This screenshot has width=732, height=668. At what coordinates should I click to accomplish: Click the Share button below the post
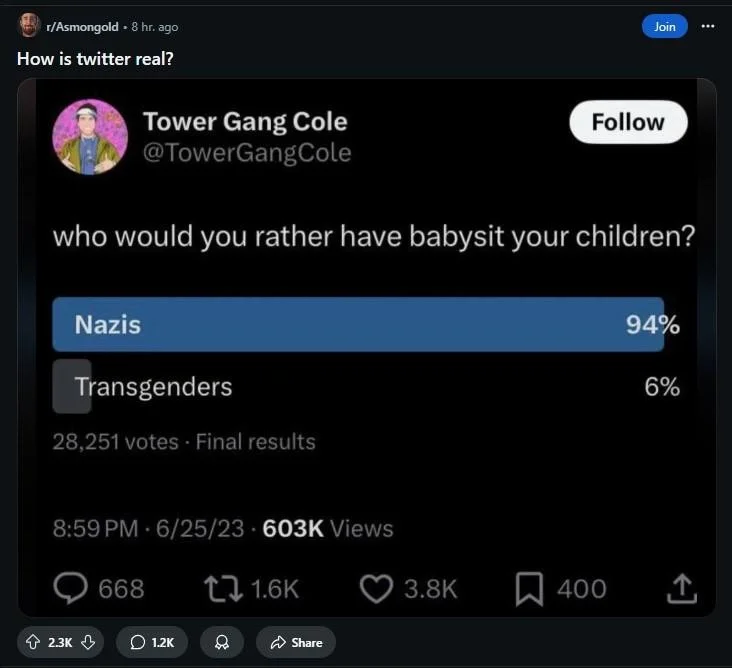click(295, 642)
